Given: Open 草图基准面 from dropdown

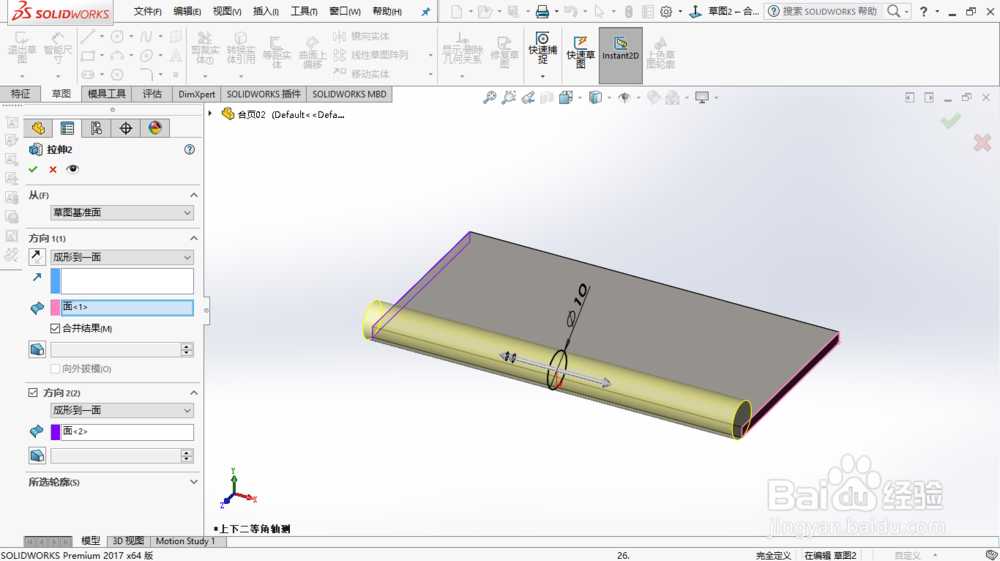Looking at the screenshot, I should 122,212.
